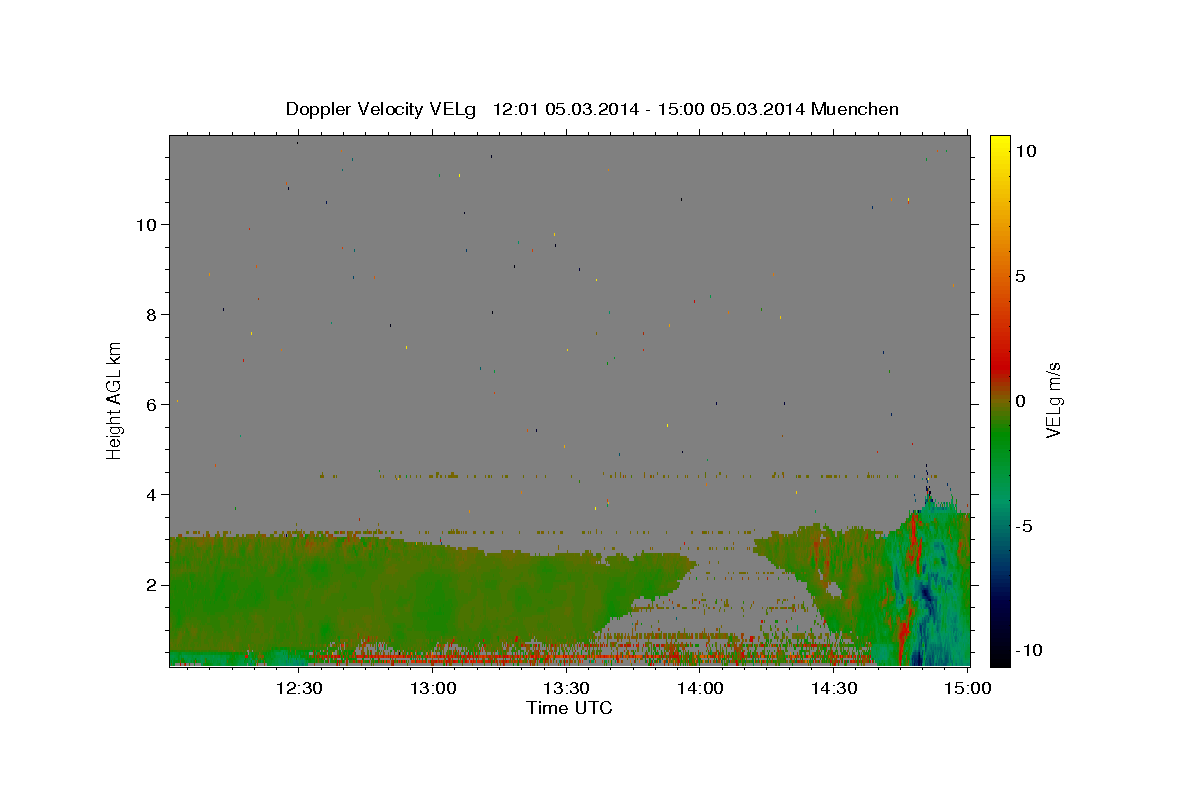This screenshot has height=800, width=1200.
Task: Click the 13:30 time tick label
Action: [567, 689]
